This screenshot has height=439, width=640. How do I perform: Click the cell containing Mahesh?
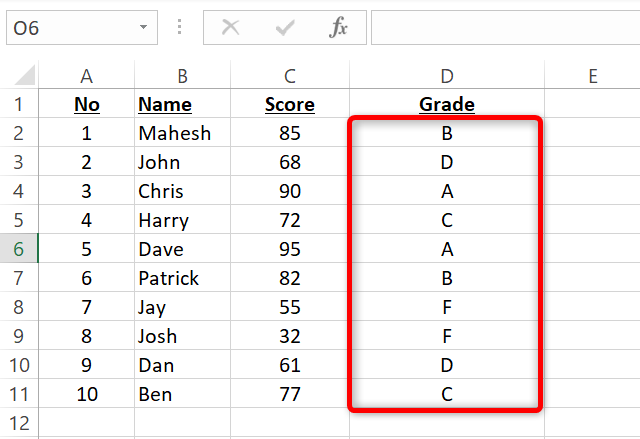coord(182,133)
